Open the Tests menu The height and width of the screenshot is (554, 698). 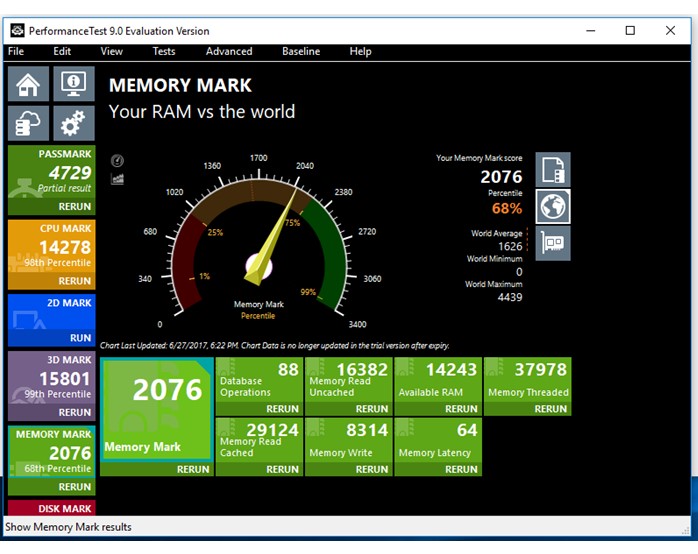coord(163,51)
